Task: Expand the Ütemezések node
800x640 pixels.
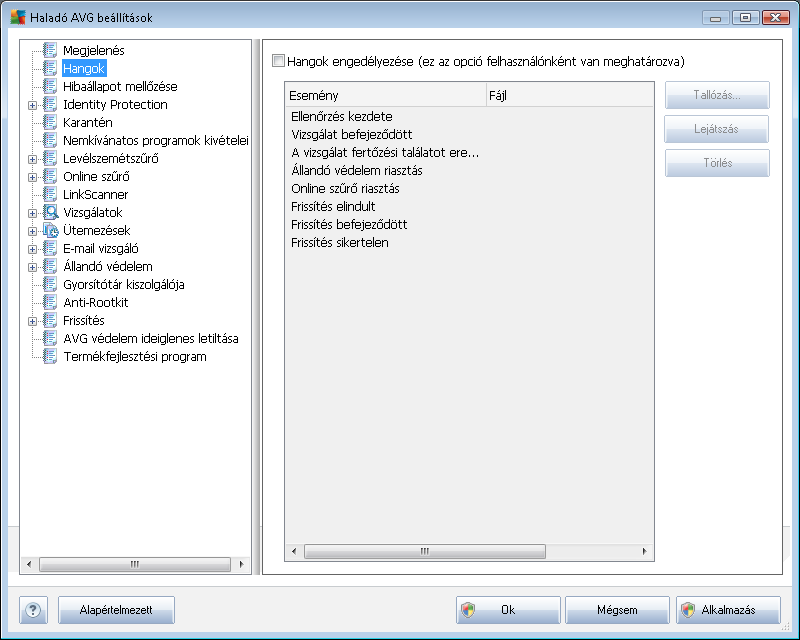Action: [x=32, y=231]
